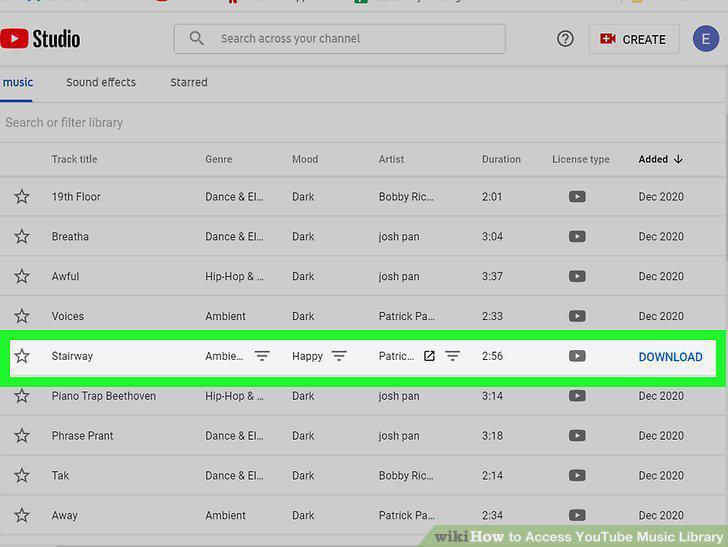Sort by the Genre column header
The image size is (728, 547).
[x=219, y=159]
